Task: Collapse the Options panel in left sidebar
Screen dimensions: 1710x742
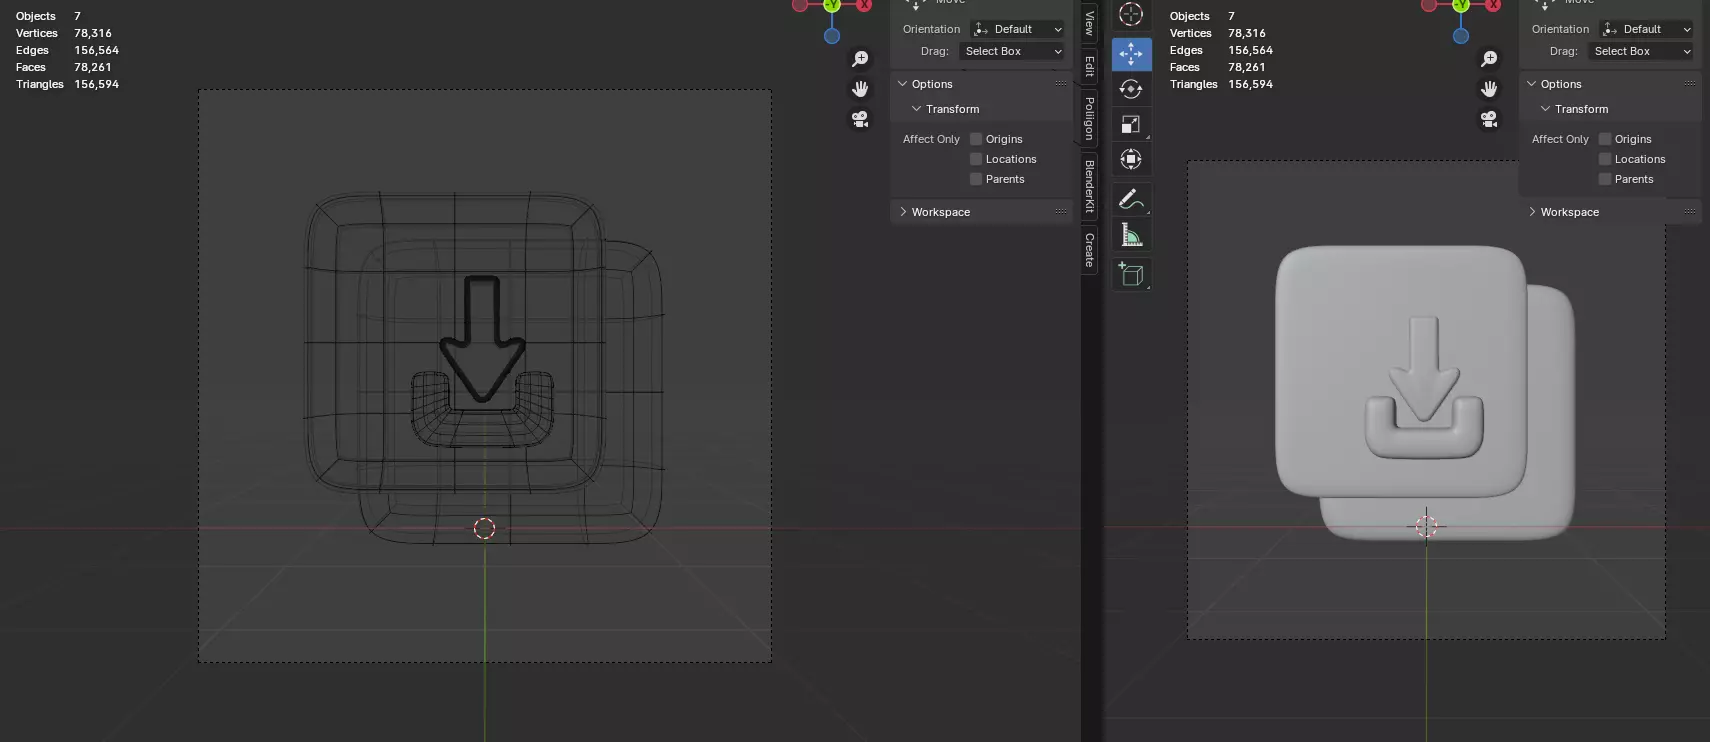Action: point(903,84)
